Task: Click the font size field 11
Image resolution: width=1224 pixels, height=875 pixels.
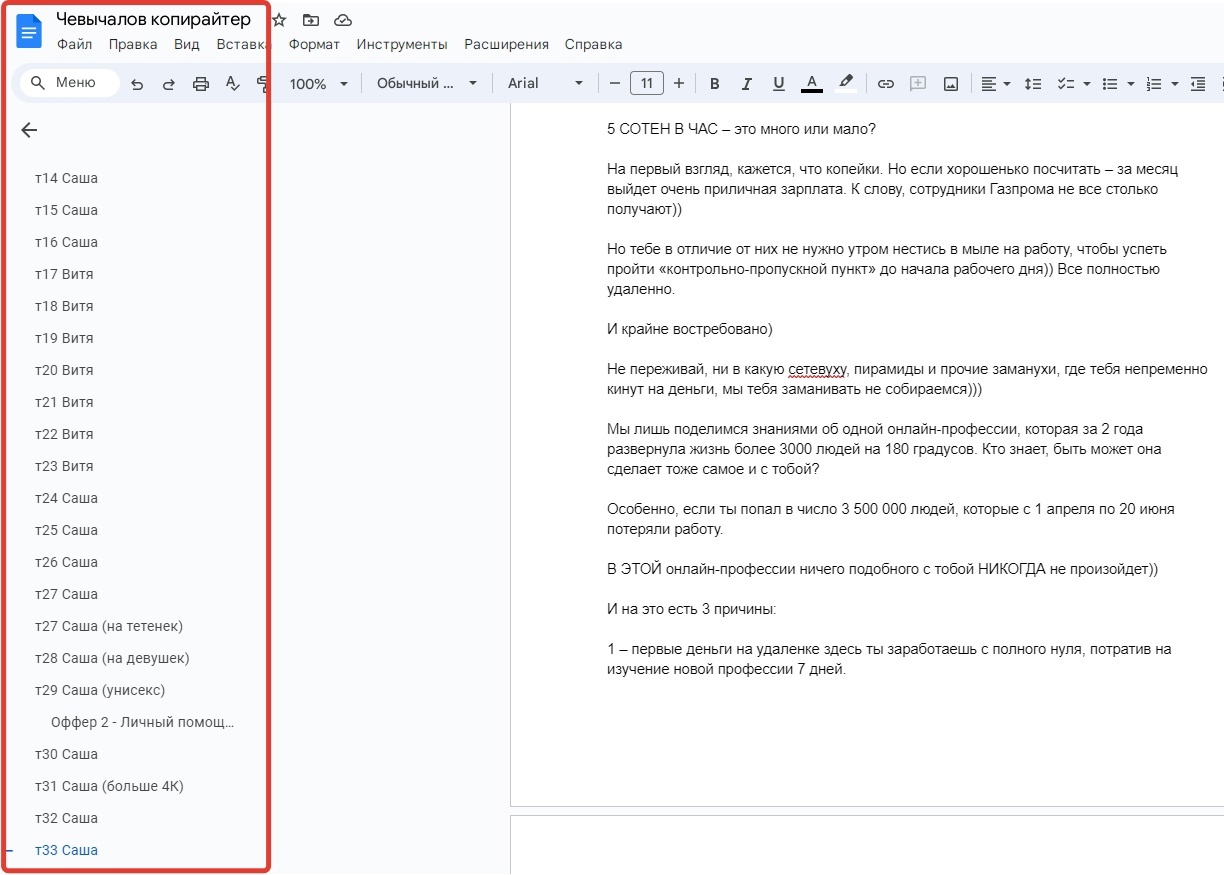Action: tap(647, 84)
